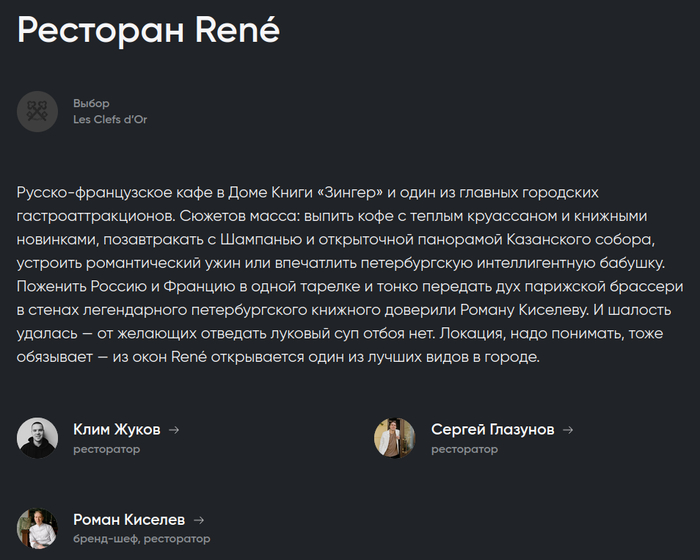Click the "Выбор" label near the keys badge

pyautogui.click(x=92, y=103)
